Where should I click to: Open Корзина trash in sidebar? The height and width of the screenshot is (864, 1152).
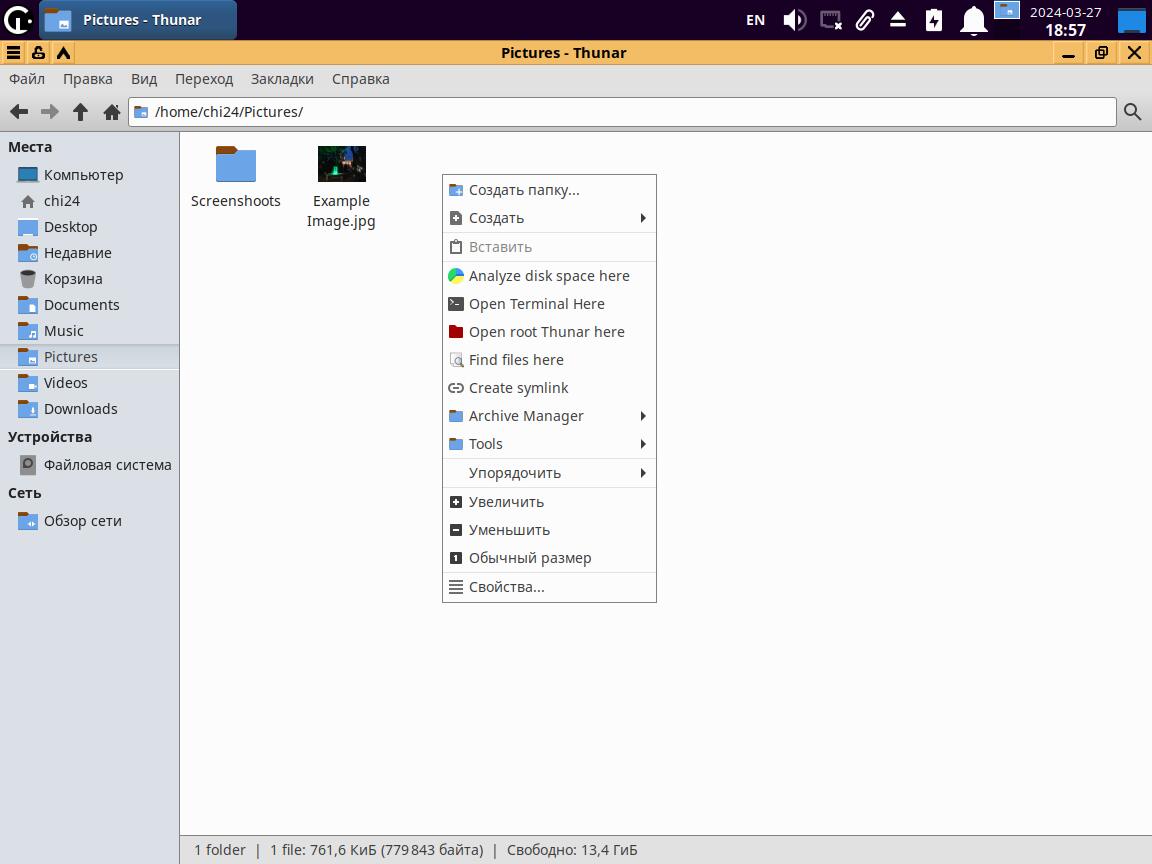[72, 279]
